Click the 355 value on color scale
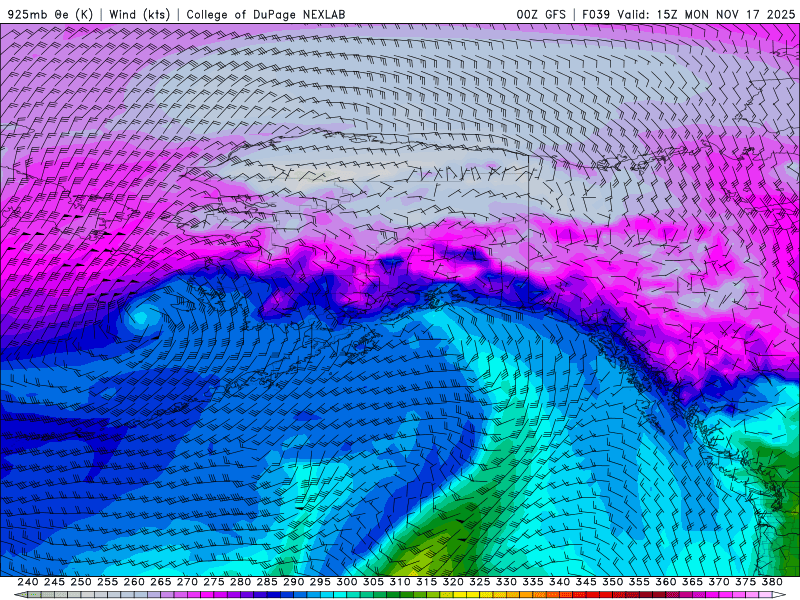800x600 pixels. coord(639,582)
